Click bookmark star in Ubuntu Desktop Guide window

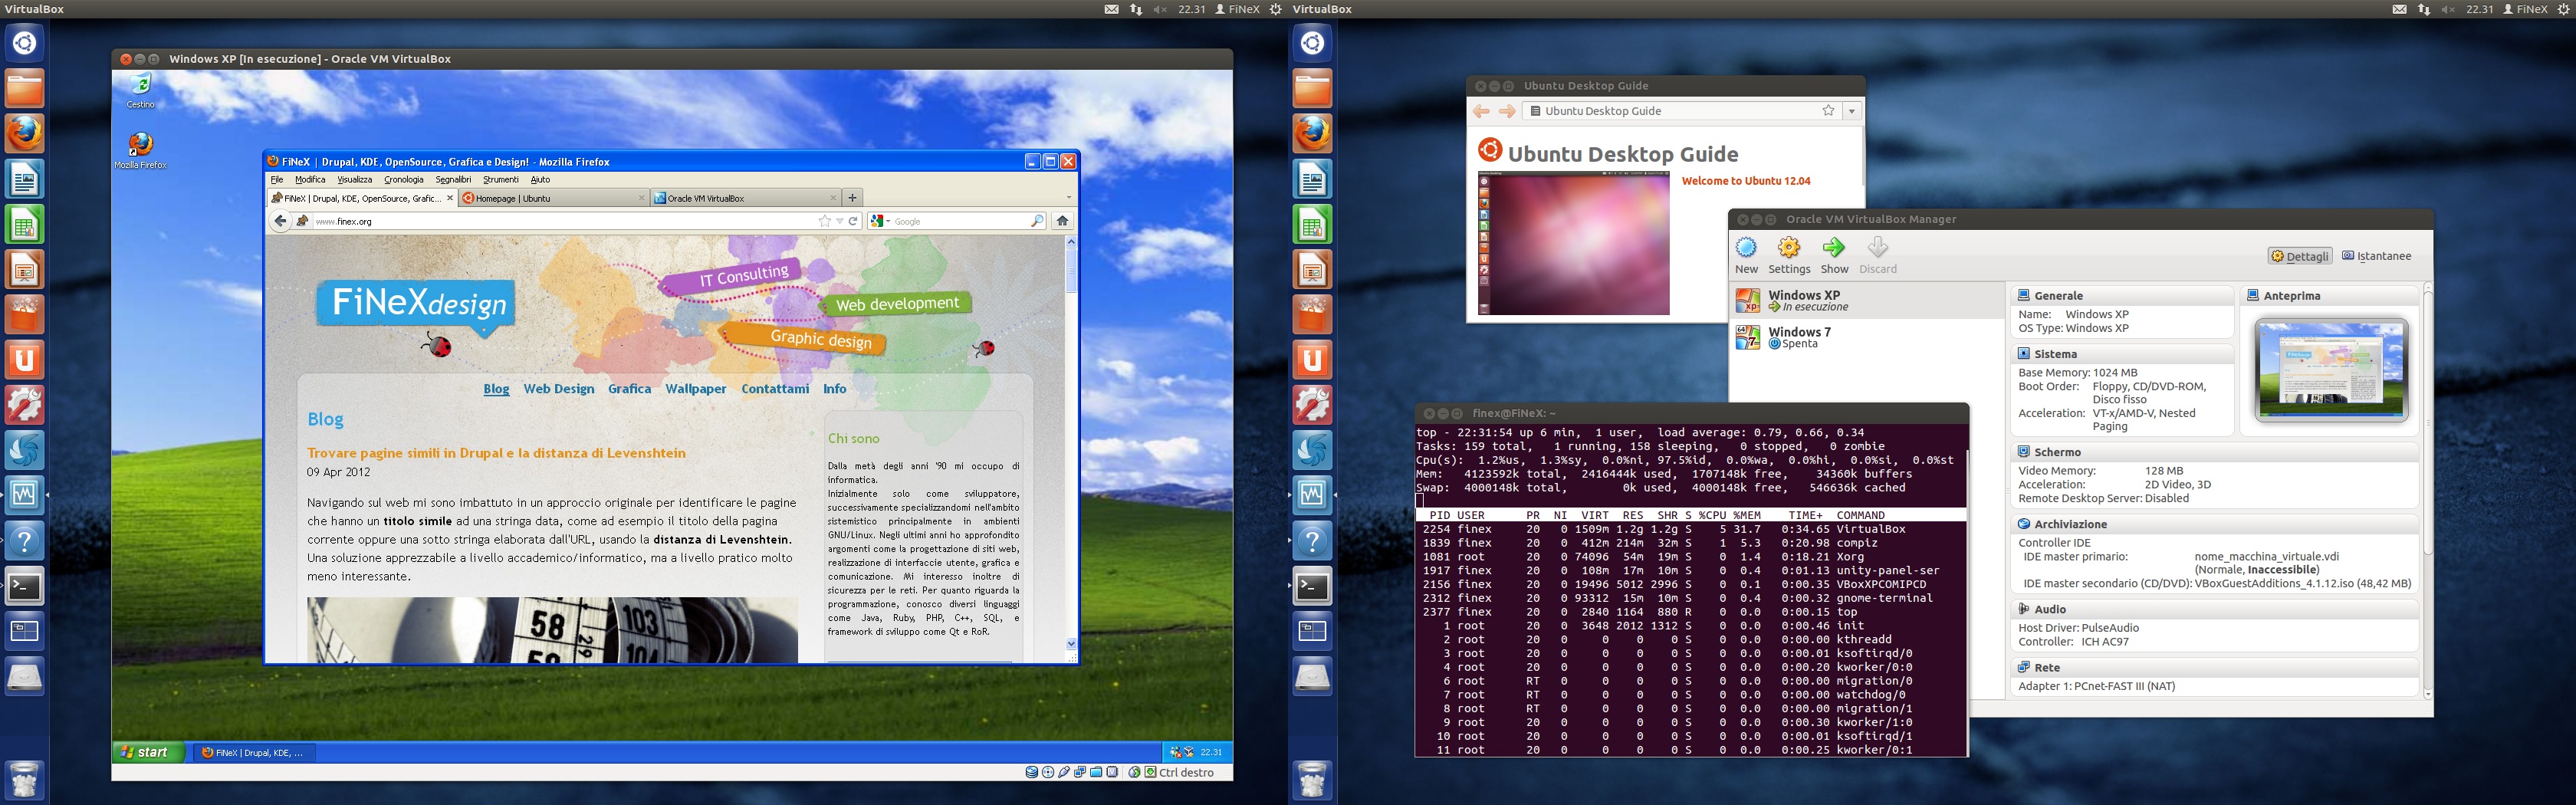coord(1828,111)
